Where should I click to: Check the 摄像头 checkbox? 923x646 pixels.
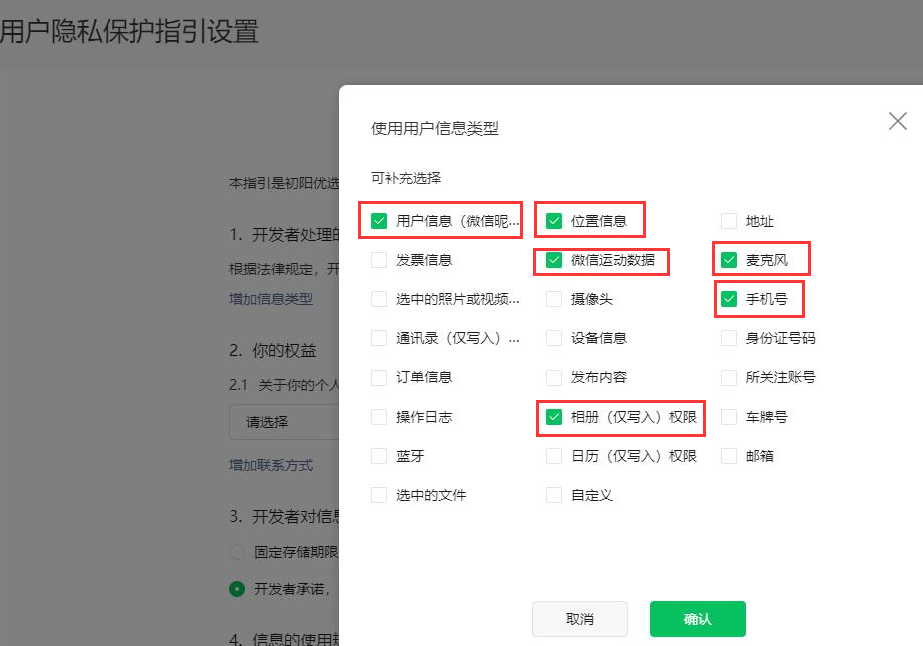click(x=554, y=299)
